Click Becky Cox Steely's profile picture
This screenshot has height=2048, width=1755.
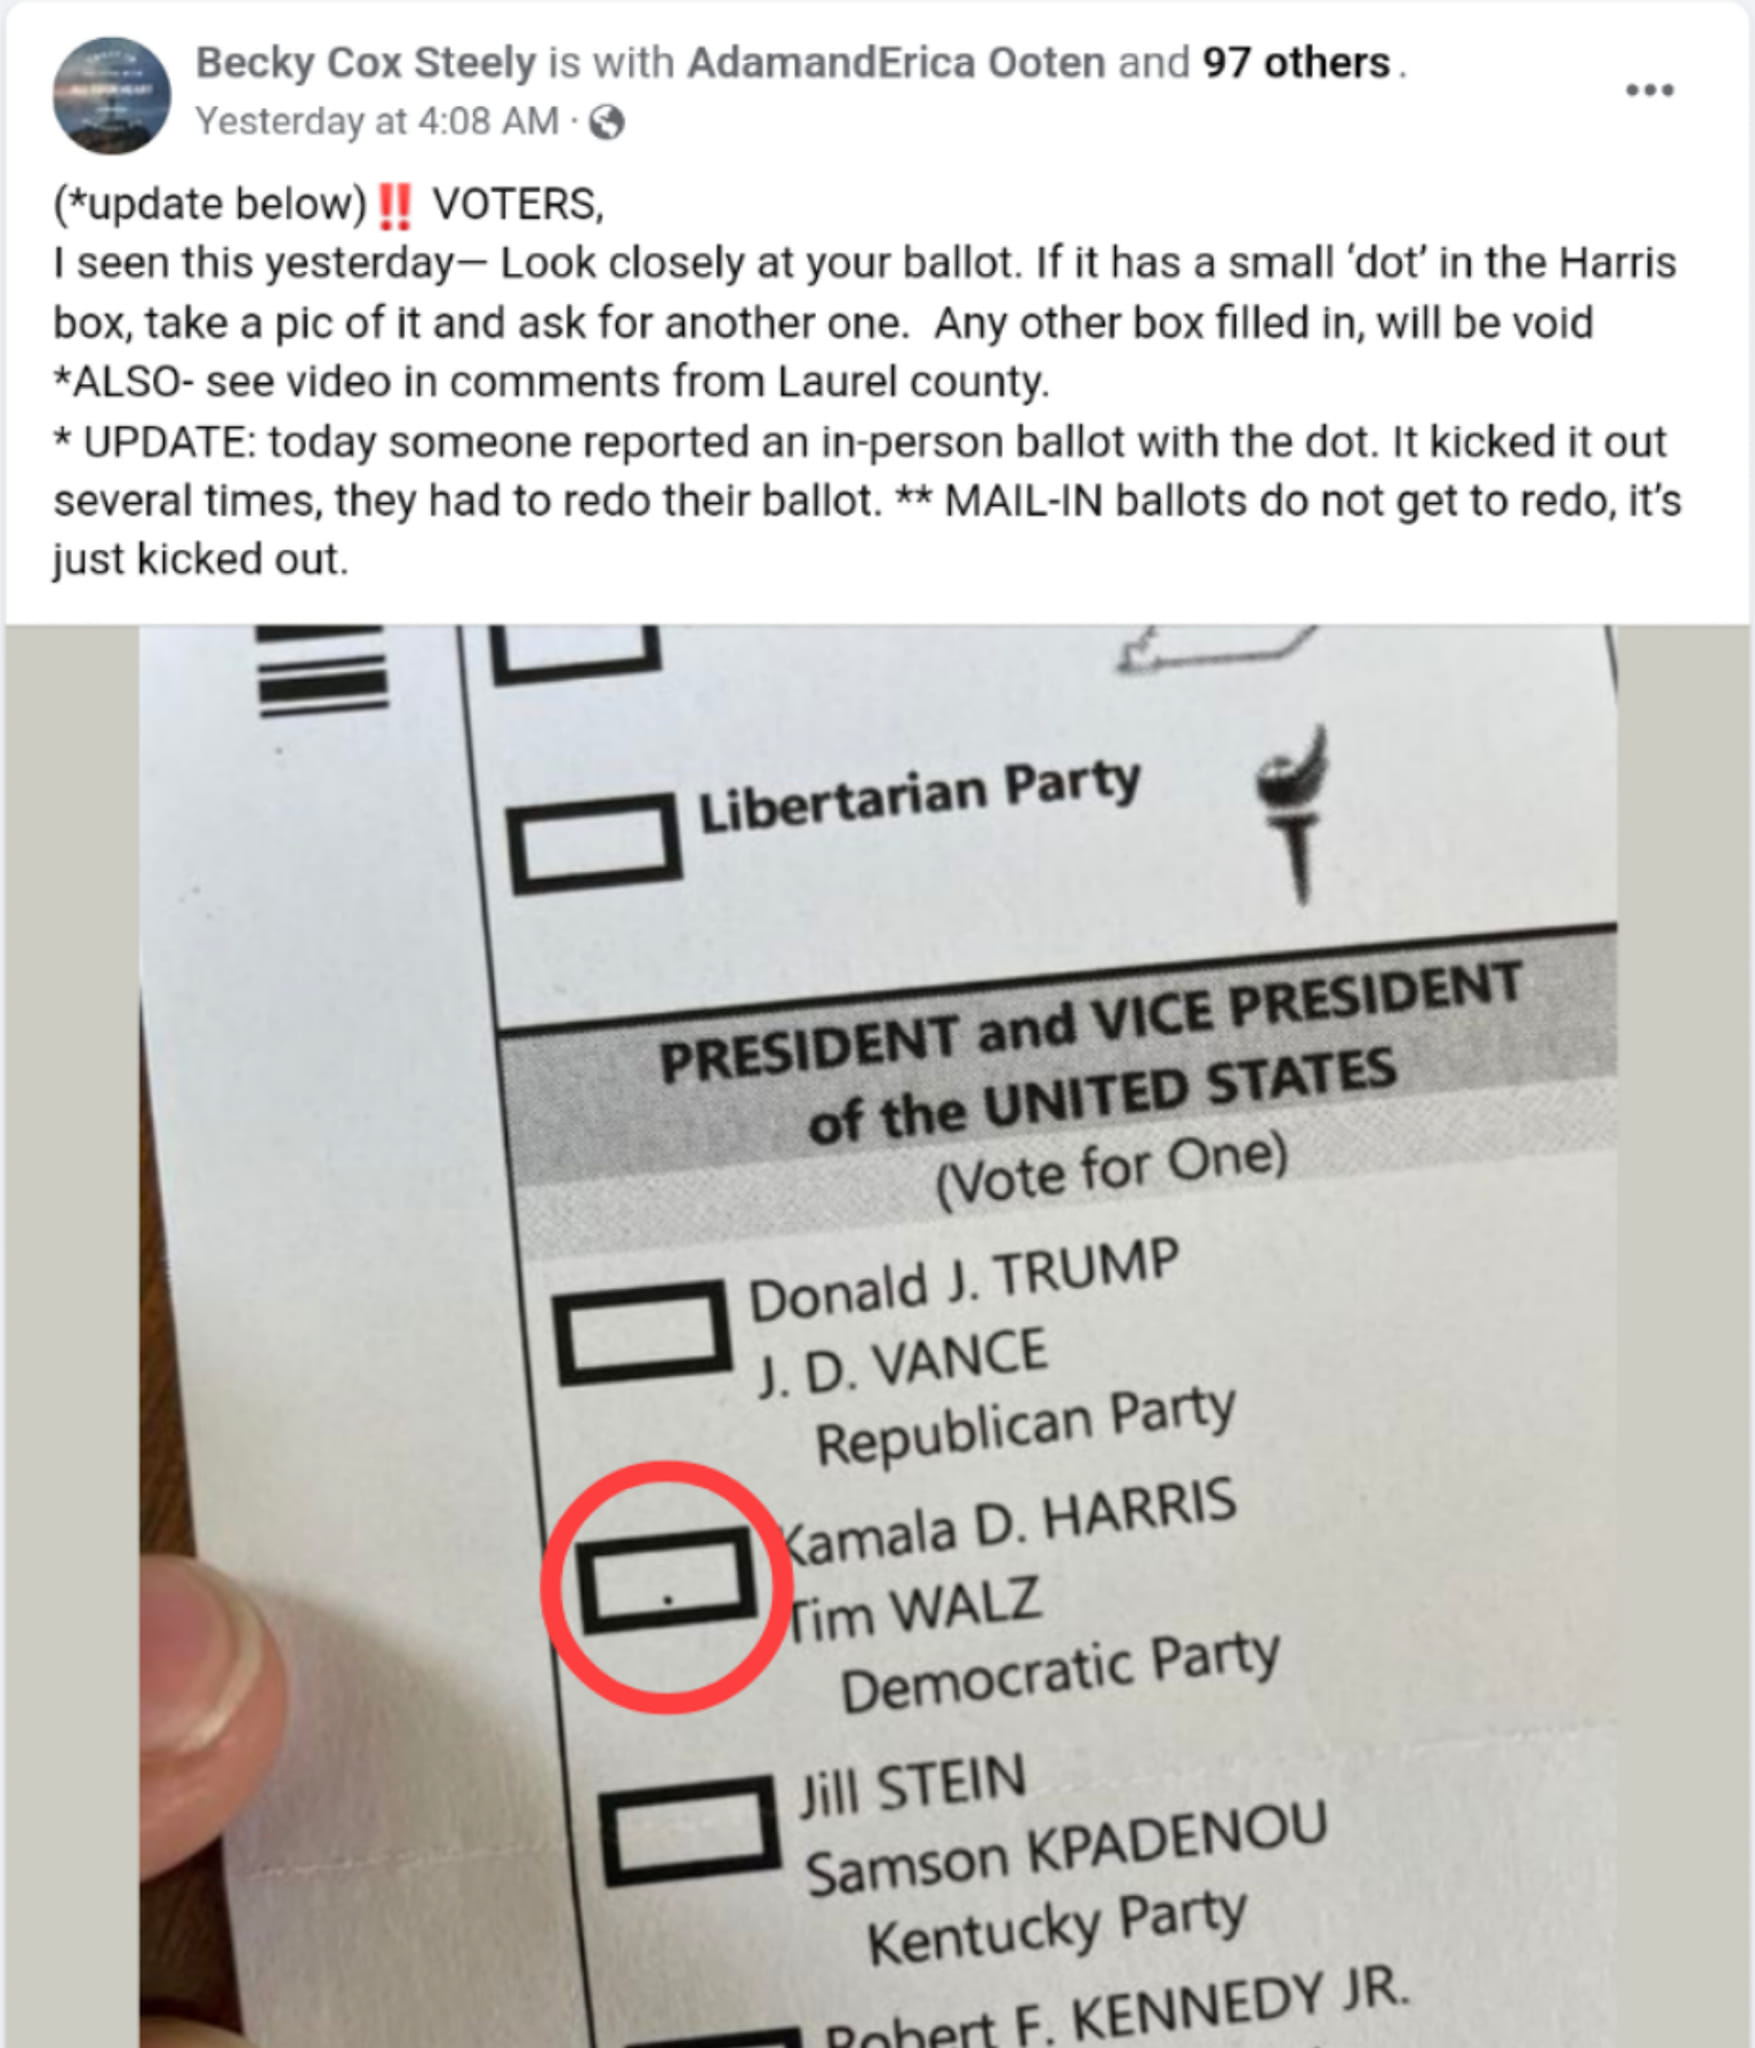click(x=111, y=96)
